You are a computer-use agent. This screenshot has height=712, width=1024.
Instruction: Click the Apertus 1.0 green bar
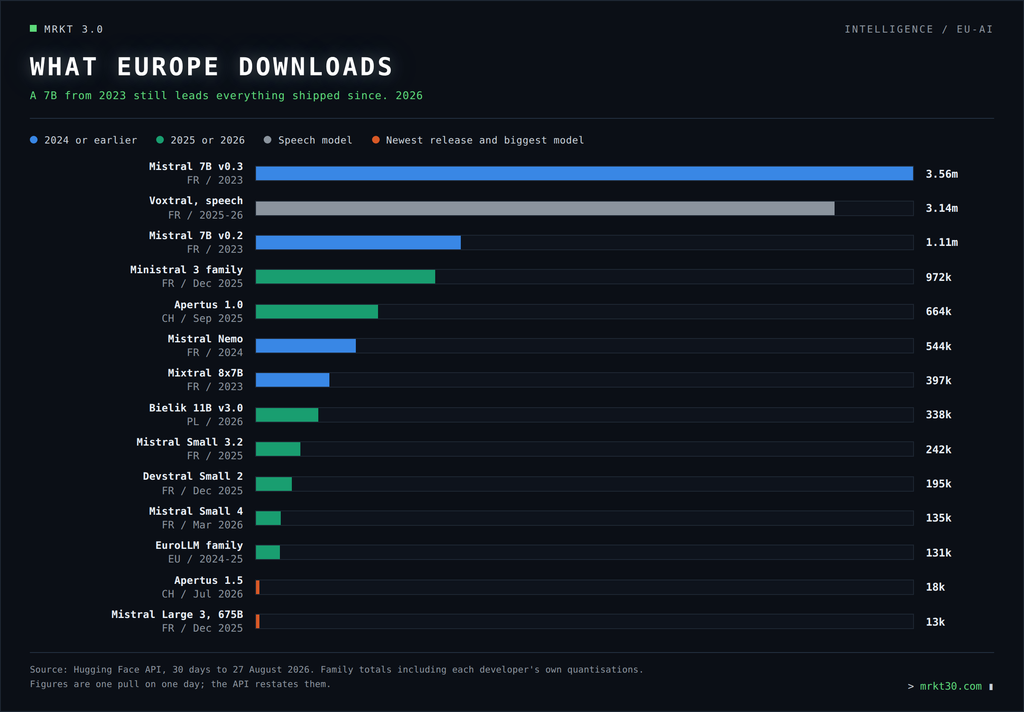point(317,312)
